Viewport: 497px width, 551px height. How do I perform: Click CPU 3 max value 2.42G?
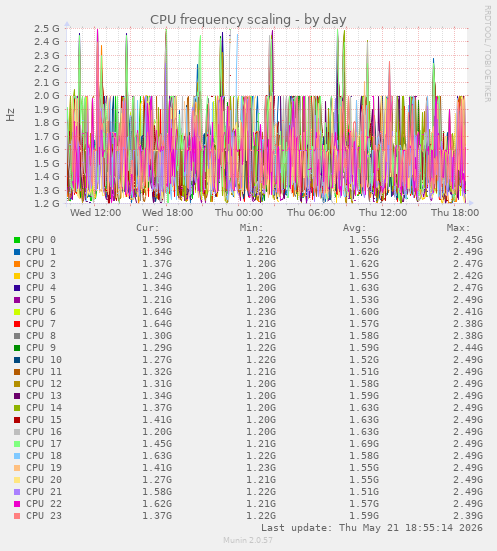pyautogui.click(x=467, y=276)
